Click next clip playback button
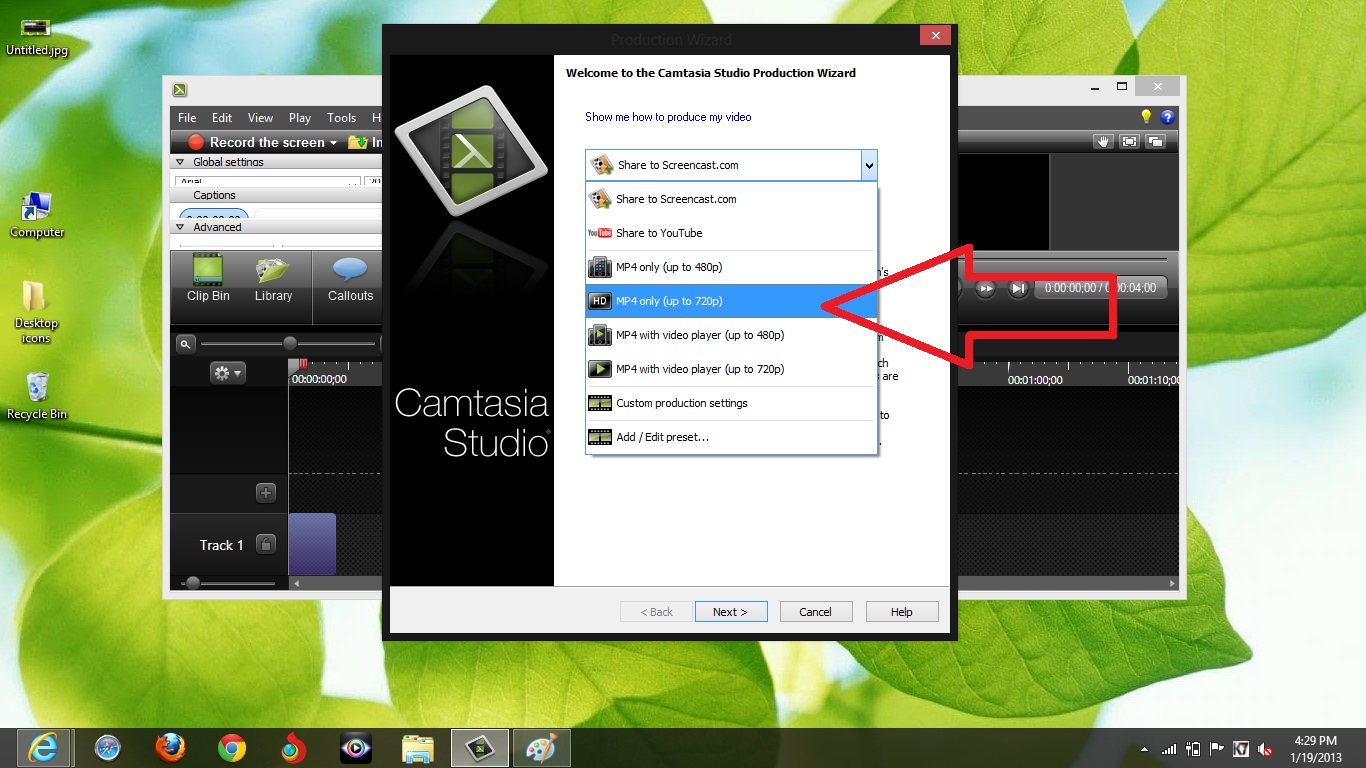Viewport: 1366px width, 768px height. (1018, 289)
